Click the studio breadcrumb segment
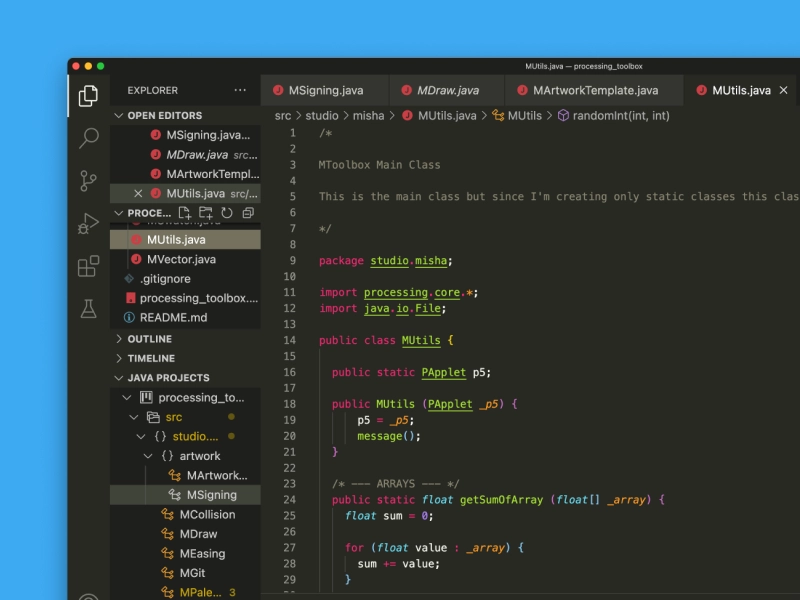The width and height of the screenshot is (800, 600). [x=321, y=116]
